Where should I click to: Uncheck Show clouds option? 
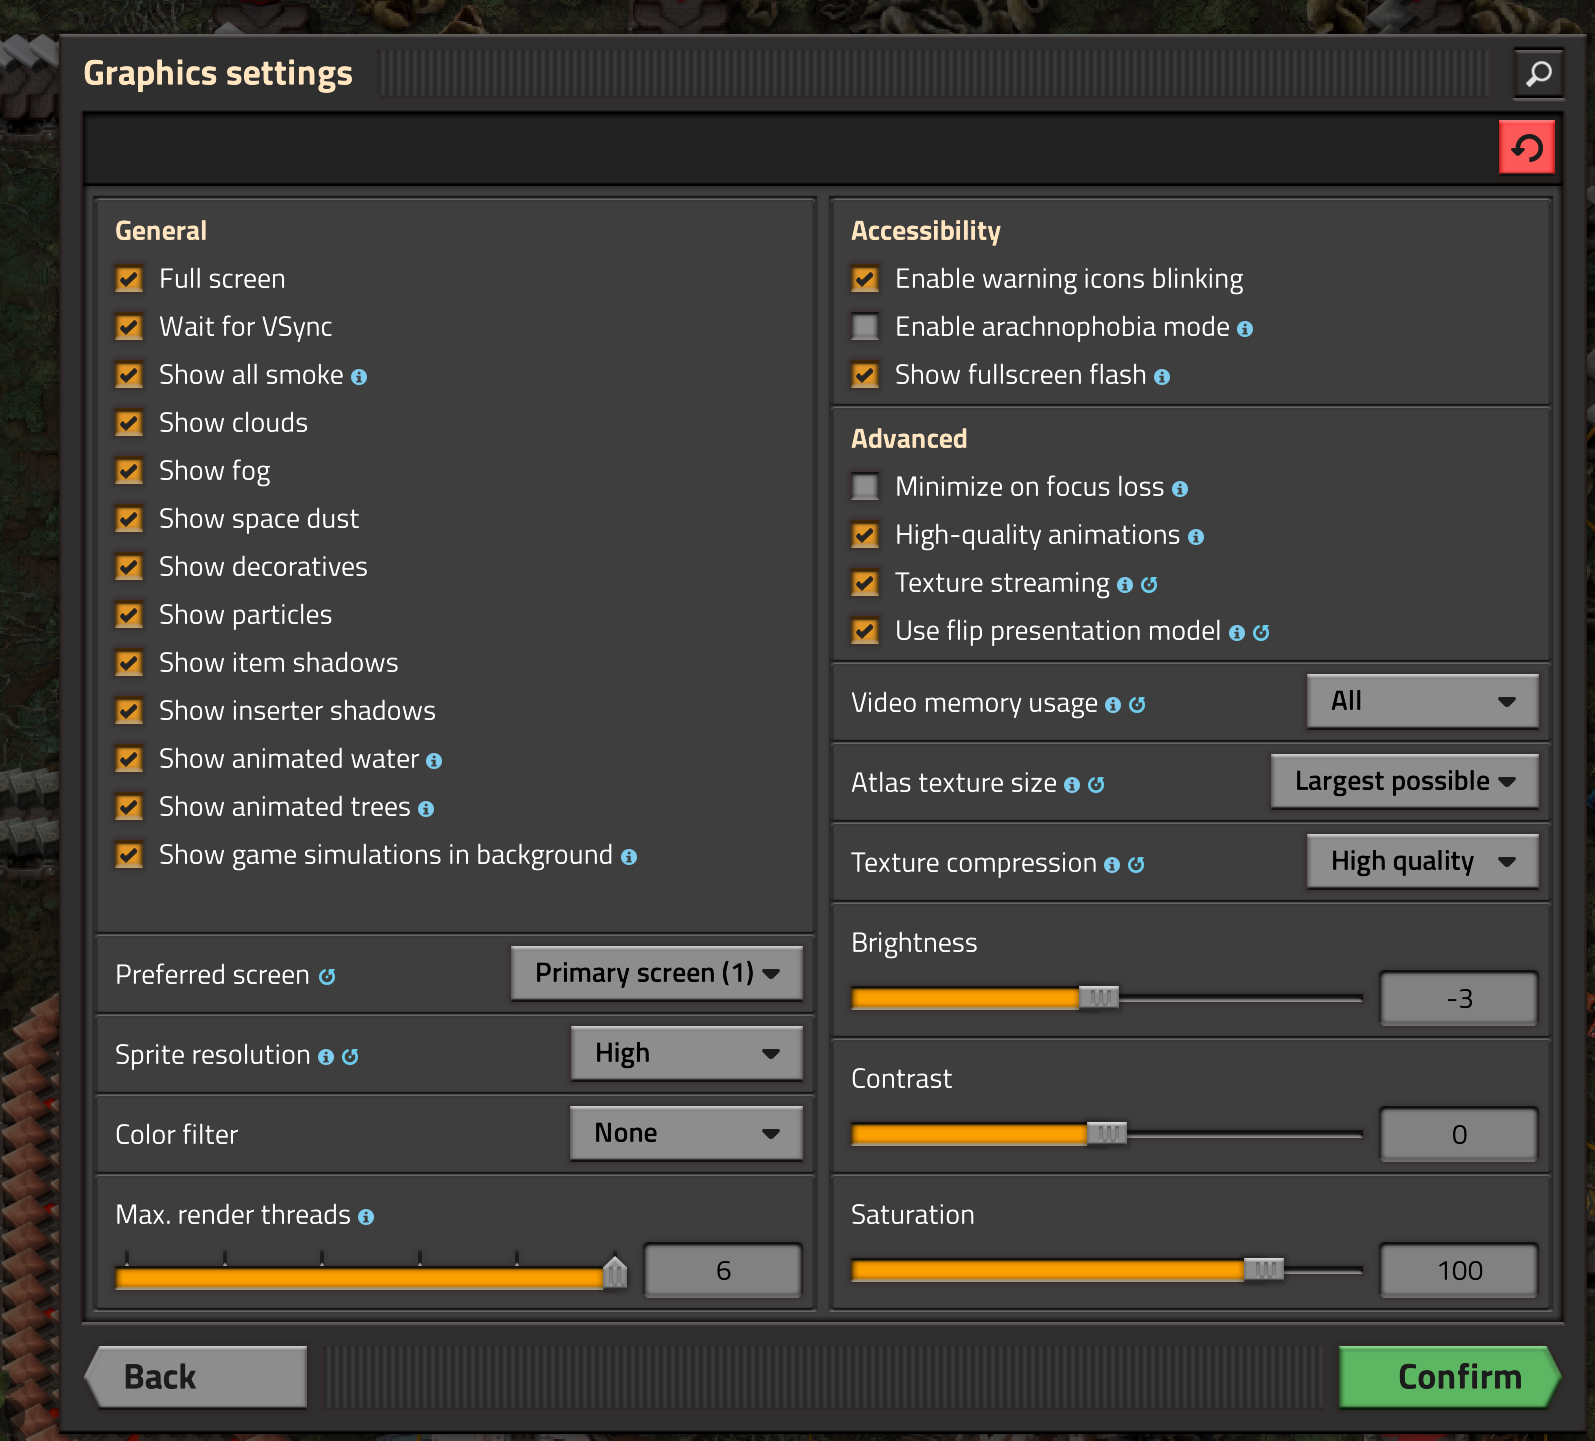coord(129,423)
